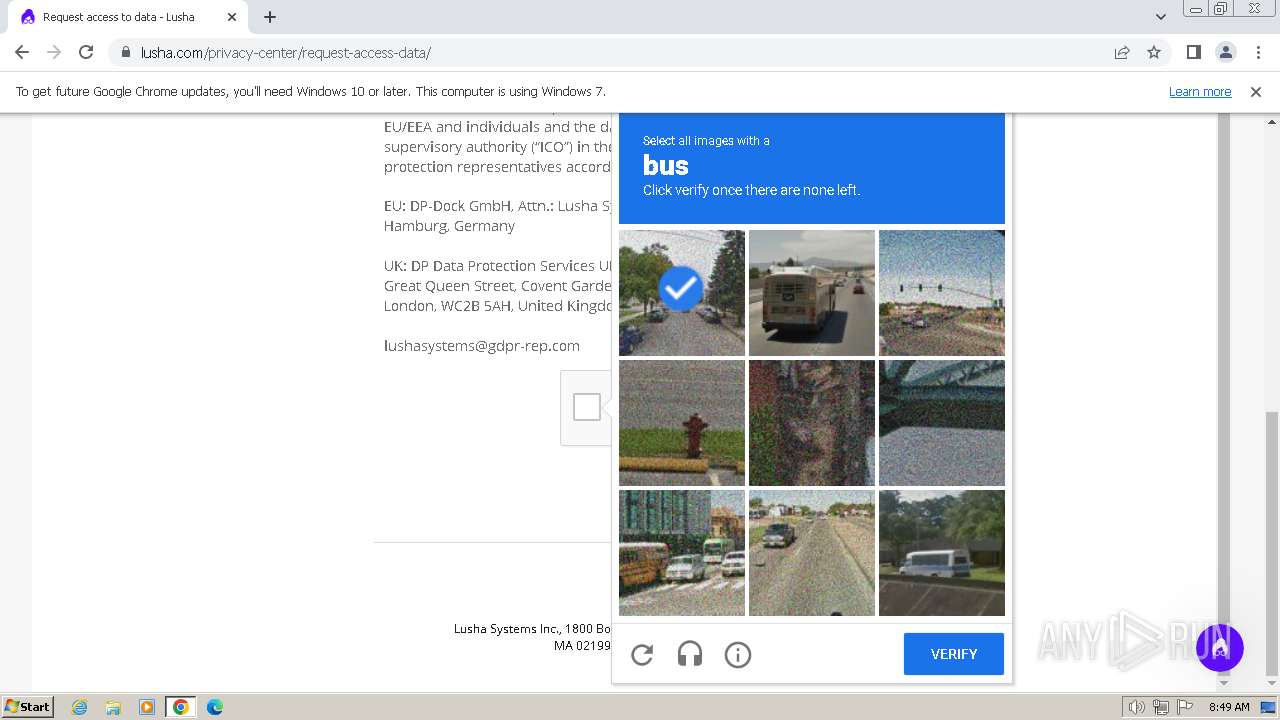Bookmark this tab with the star icon
Image resolution: width=1280 pixels, height=720 pixels.
(1154, 53)
